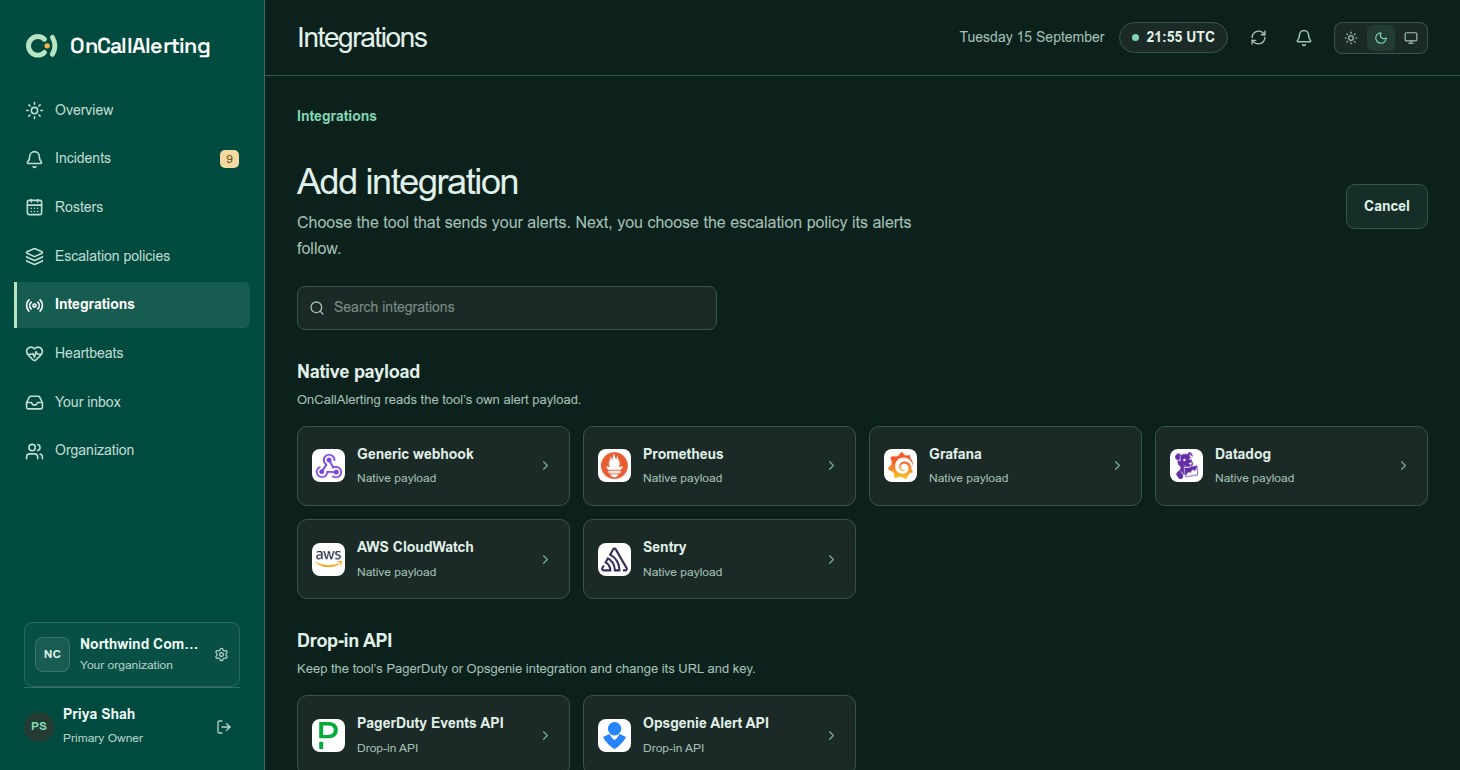
Task: Open Incidents in the sidebar
Action: (x=132, y=159)
